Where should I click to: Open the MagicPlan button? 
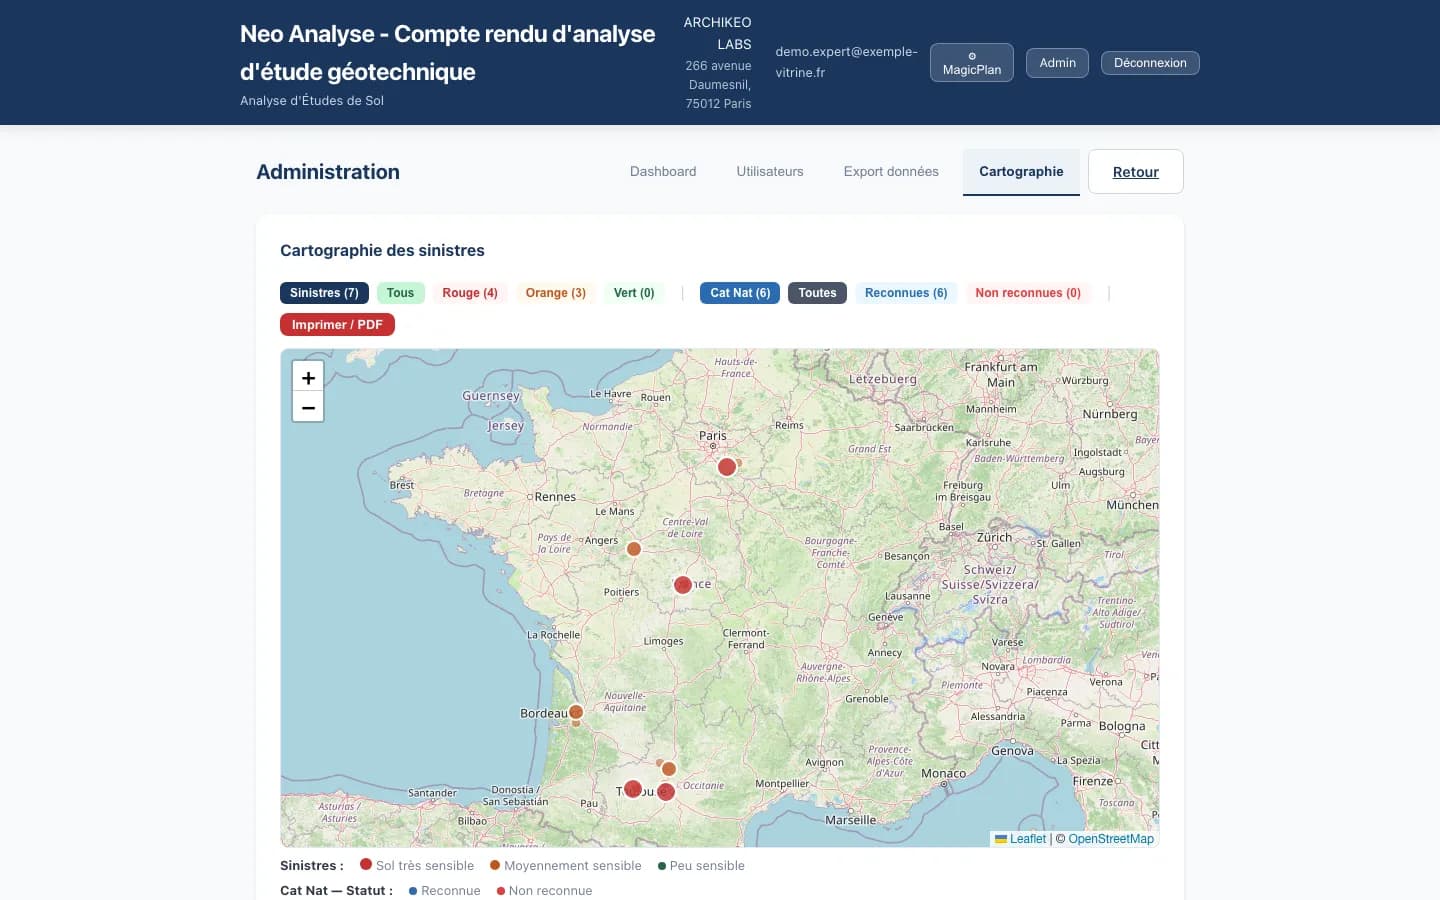(x=971, y=63)
